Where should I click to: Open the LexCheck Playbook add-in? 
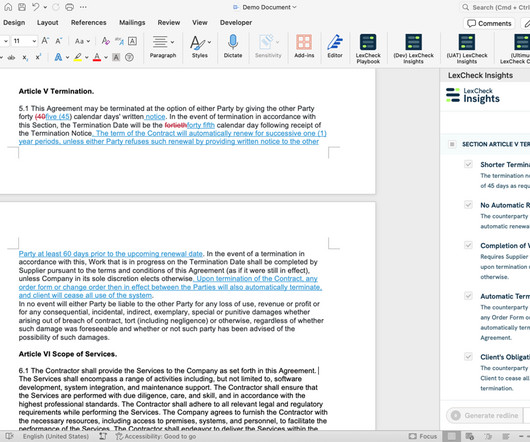click(x=368, y=49)
